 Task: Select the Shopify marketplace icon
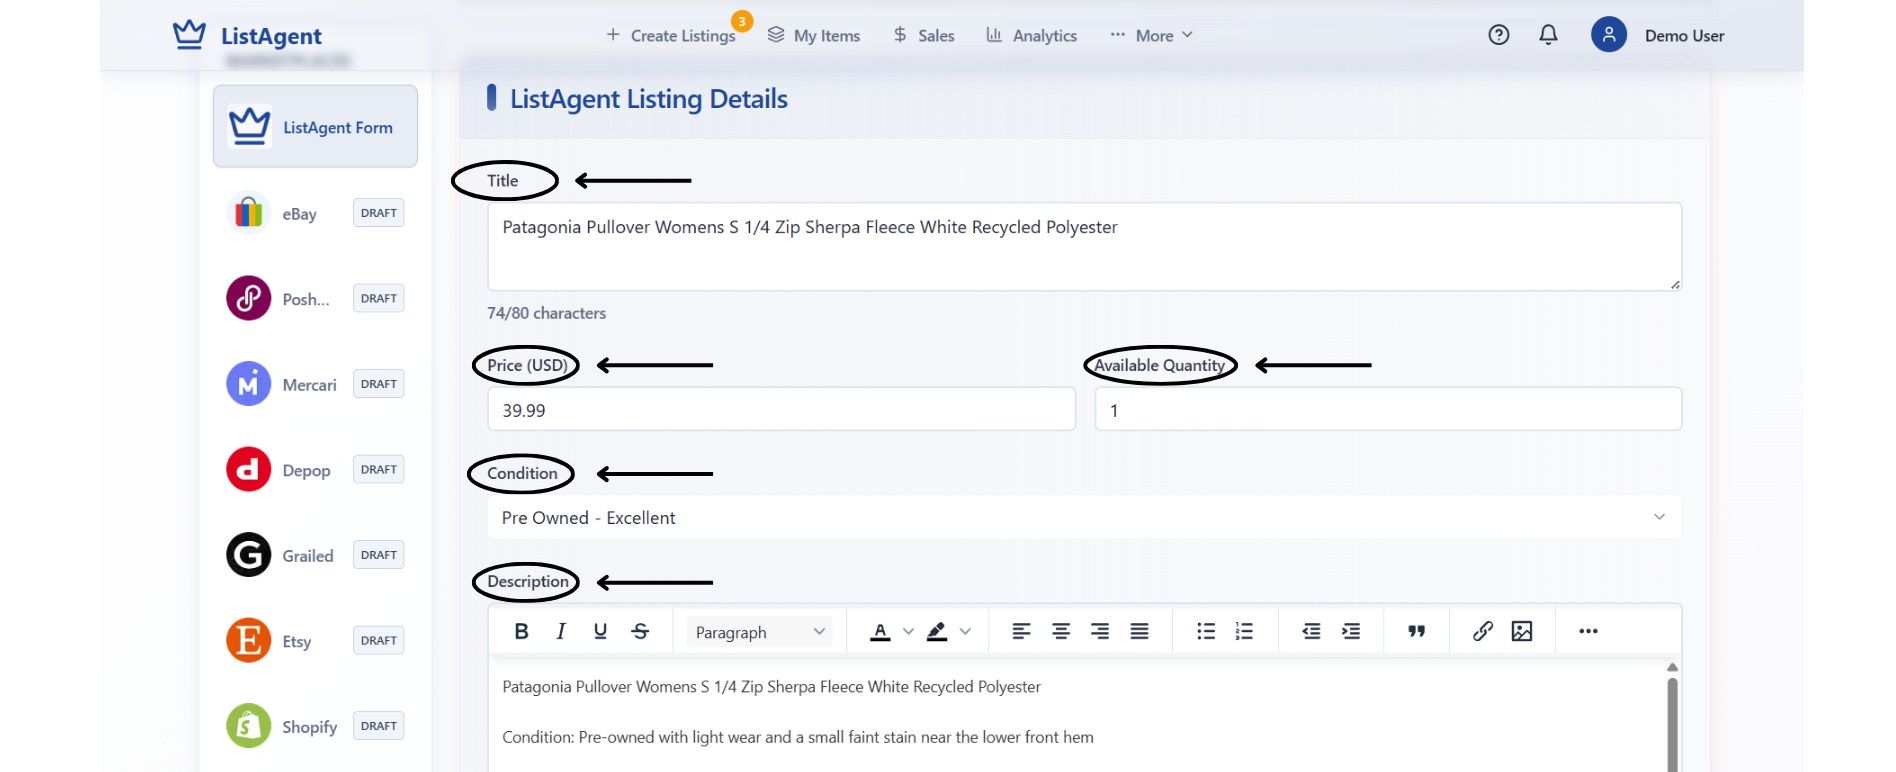pos(249,726)
